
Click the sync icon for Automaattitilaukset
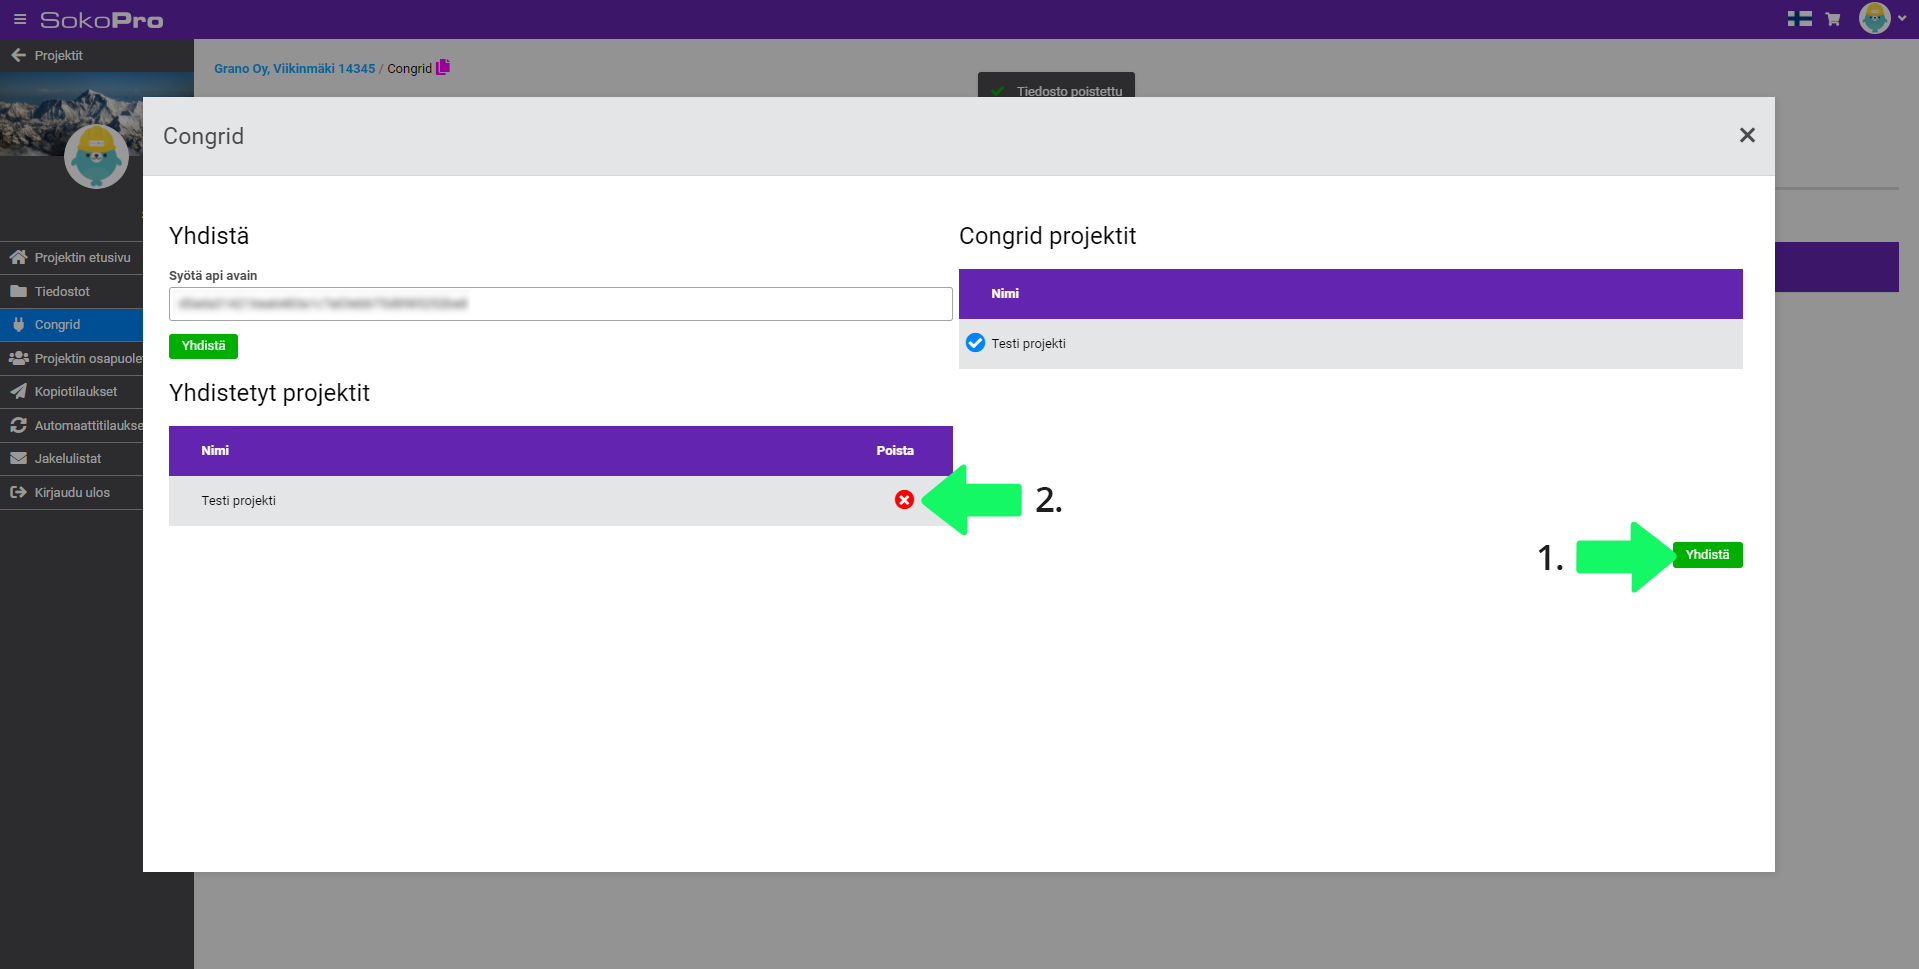(18, 425)
